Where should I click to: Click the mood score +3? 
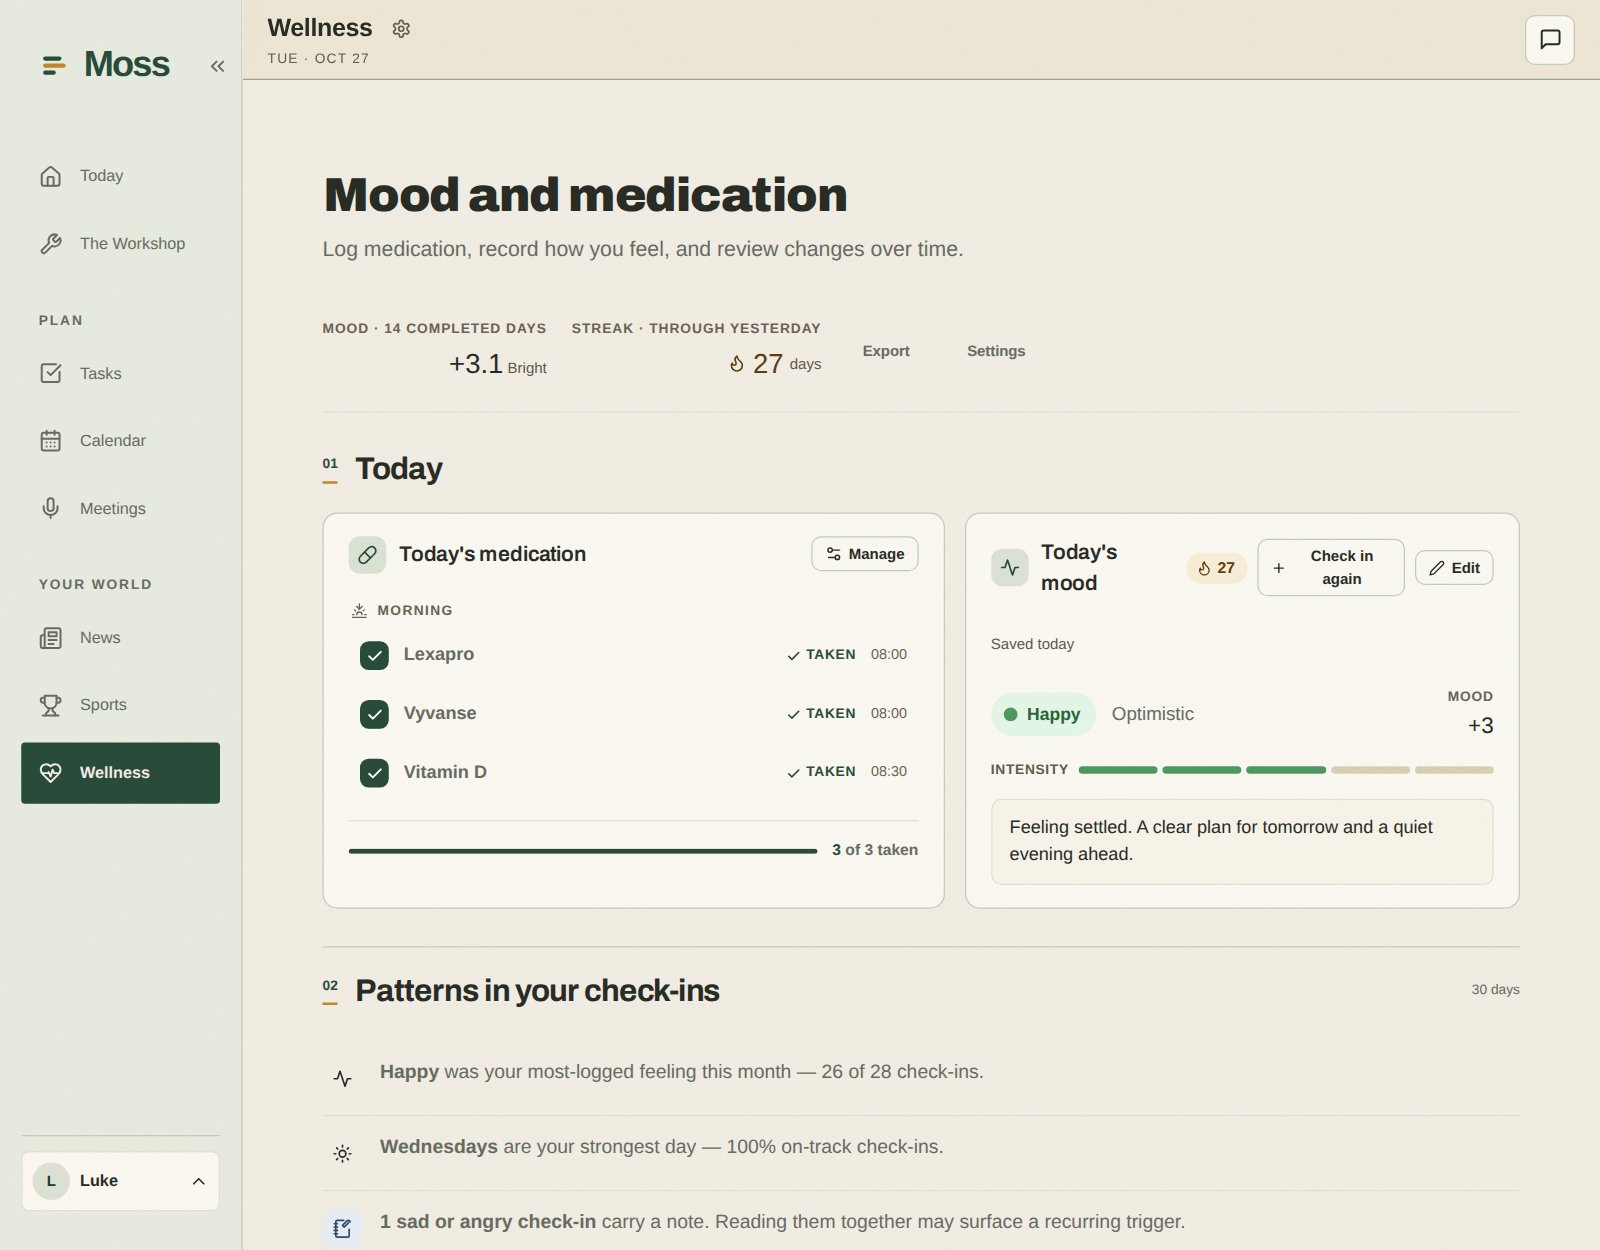click(x=1480, y=726)
